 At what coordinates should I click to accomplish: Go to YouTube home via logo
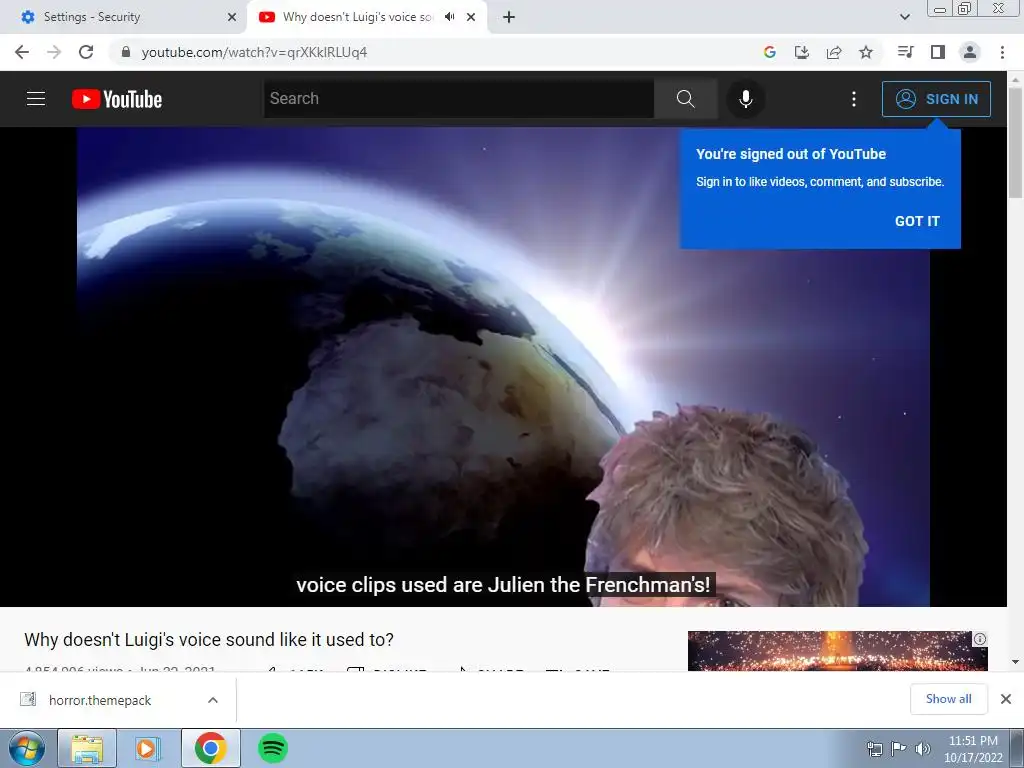tap(117, 99)
